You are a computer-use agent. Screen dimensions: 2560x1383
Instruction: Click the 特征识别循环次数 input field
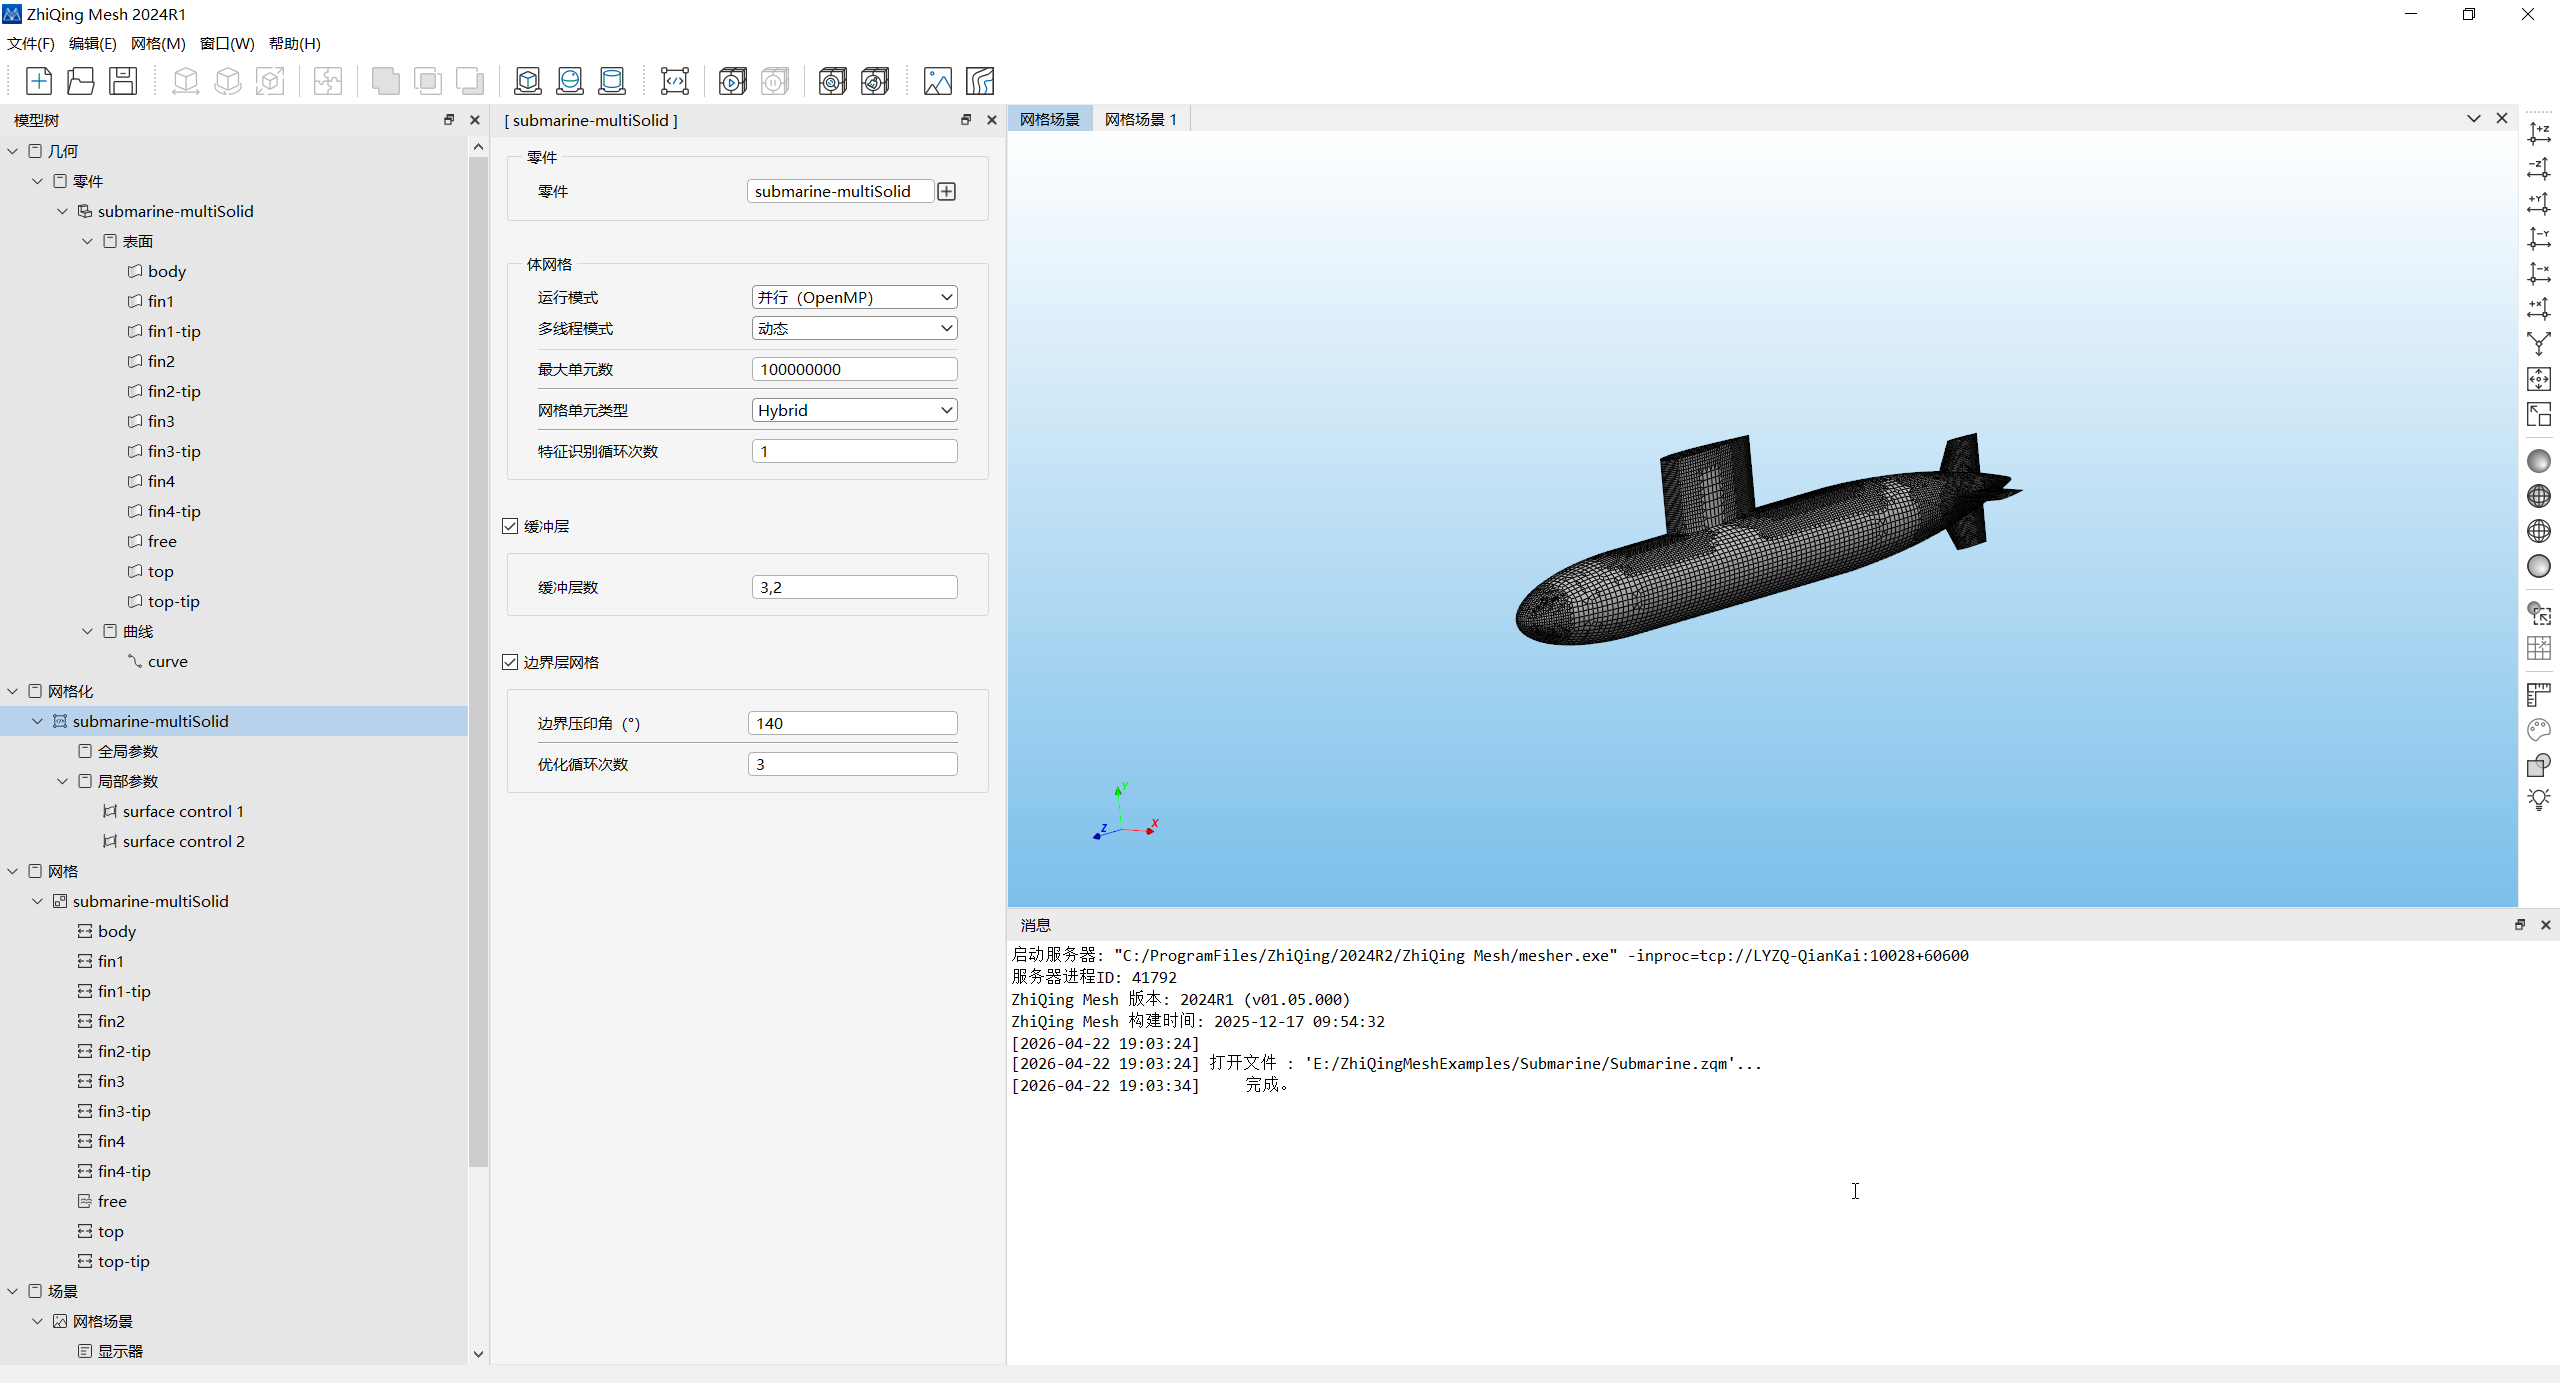[x=854, y=451]
